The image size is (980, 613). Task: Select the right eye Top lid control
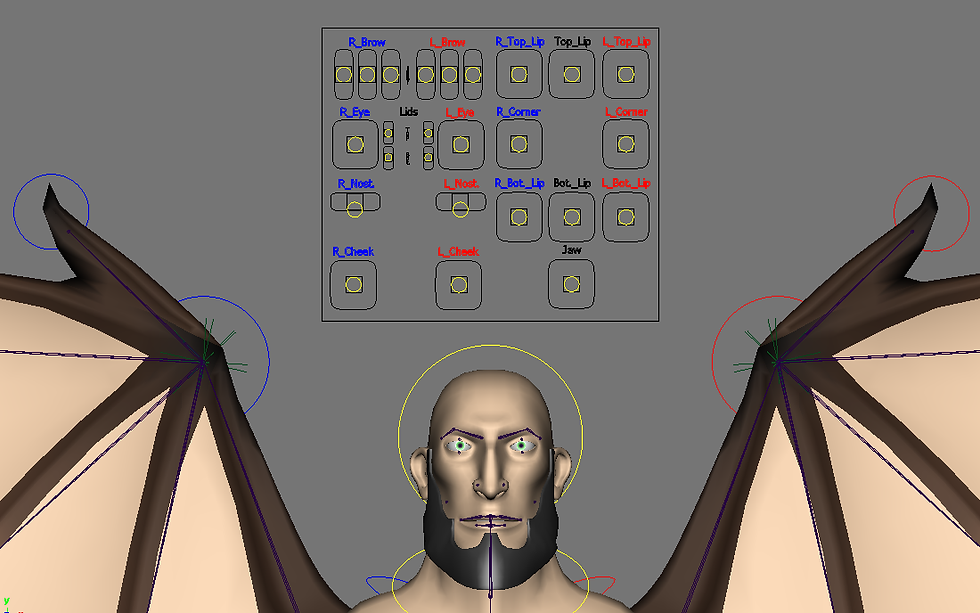coord(388,133)
